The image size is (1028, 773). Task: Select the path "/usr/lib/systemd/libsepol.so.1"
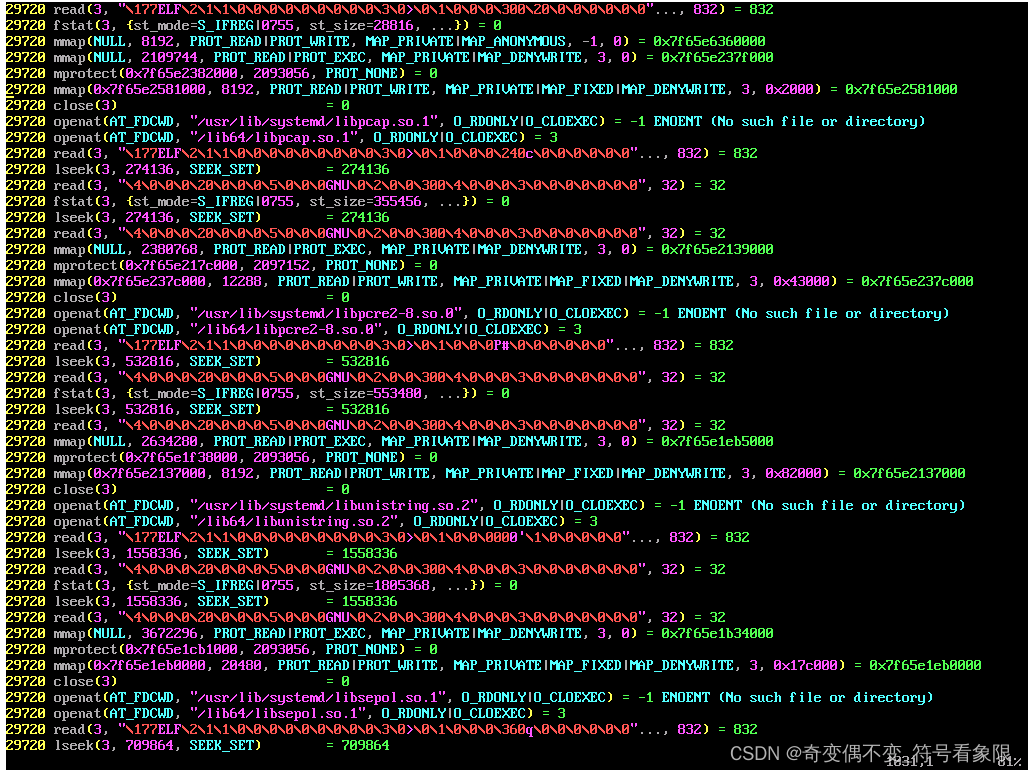click(x=318, y=698)
